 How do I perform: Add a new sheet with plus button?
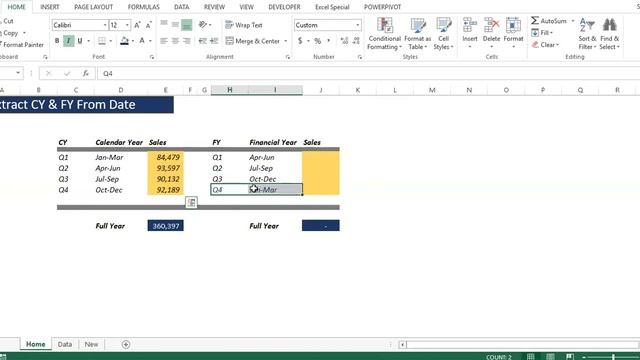pyautogui.click(x=126, y=344)
